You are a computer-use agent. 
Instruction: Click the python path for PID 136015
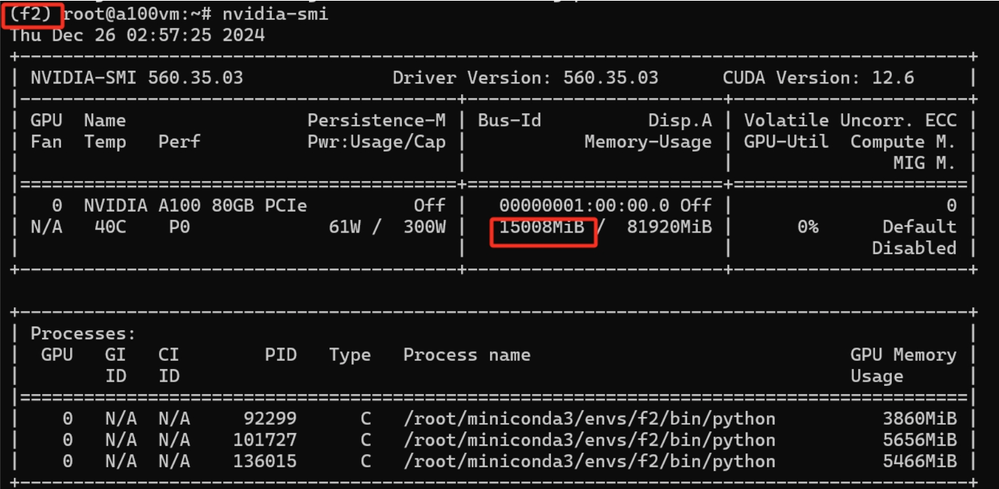(x=590, y=461)
